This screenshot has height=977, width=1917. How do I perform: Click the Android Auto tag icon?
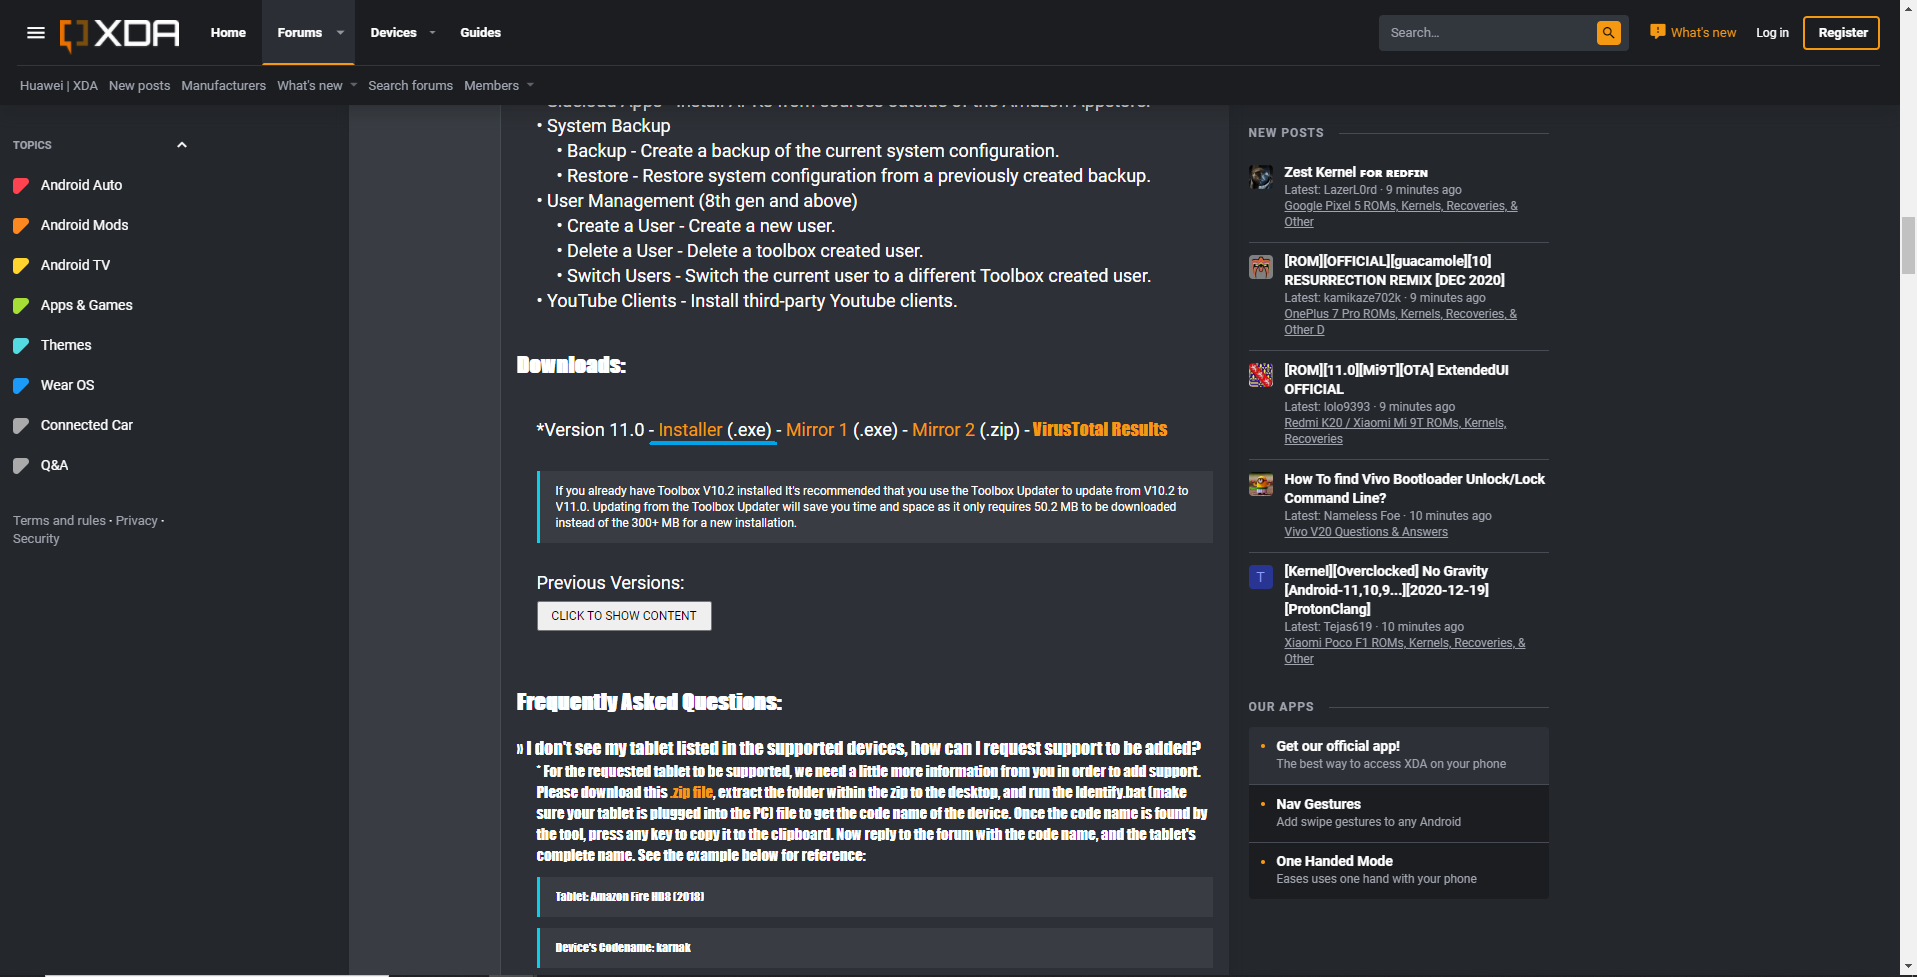point(21,185)
